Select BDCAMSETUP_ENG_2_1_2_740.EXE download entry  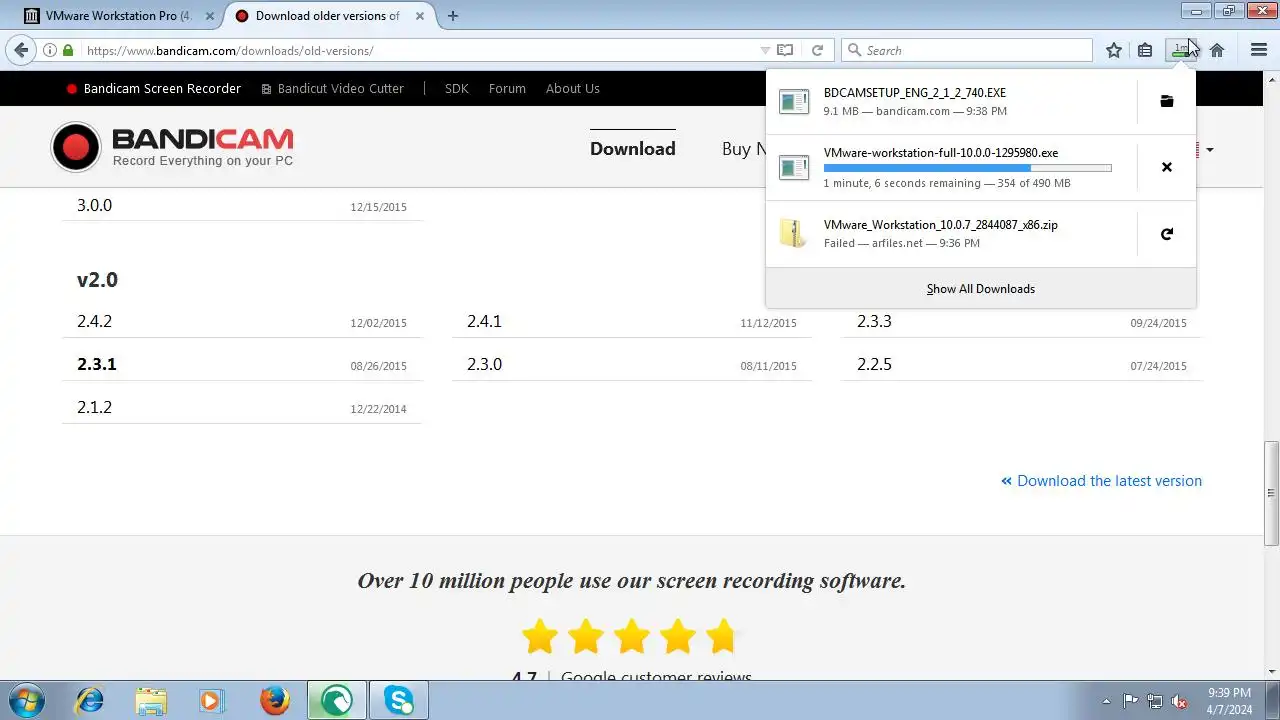click(950, 101)
